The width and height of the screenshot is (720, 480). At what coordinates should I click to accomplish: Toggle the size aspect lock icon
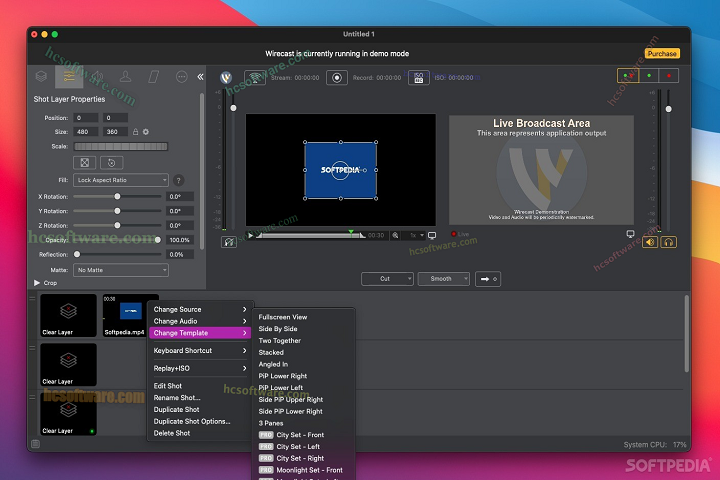[135, 132]
